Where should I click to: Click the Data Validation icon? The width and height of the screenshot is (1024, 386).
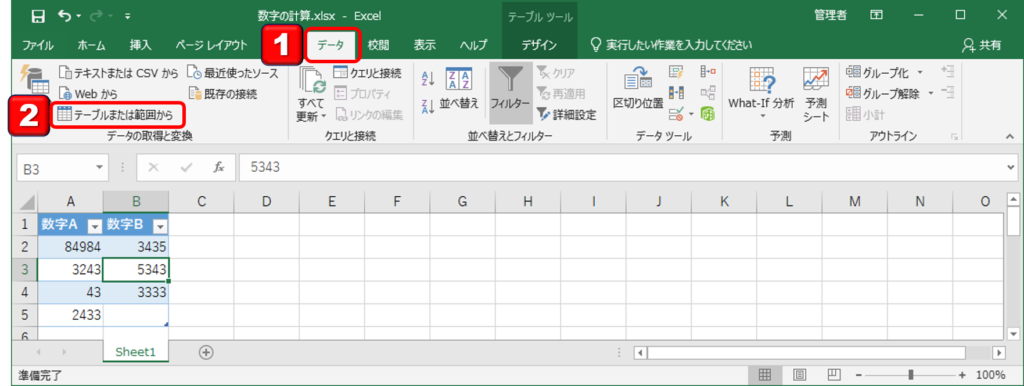pyautogui.click(x=675, y=115)
